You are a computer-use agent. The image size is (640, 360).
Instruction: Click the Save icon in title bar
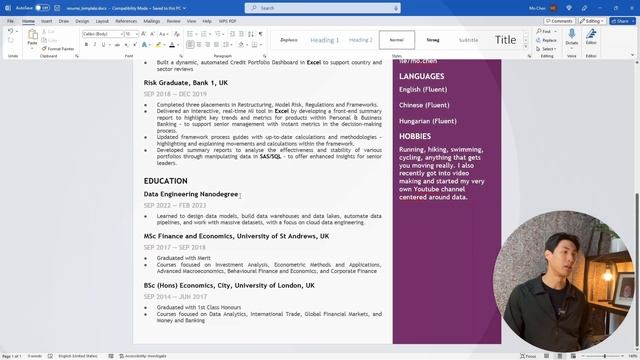57,8
